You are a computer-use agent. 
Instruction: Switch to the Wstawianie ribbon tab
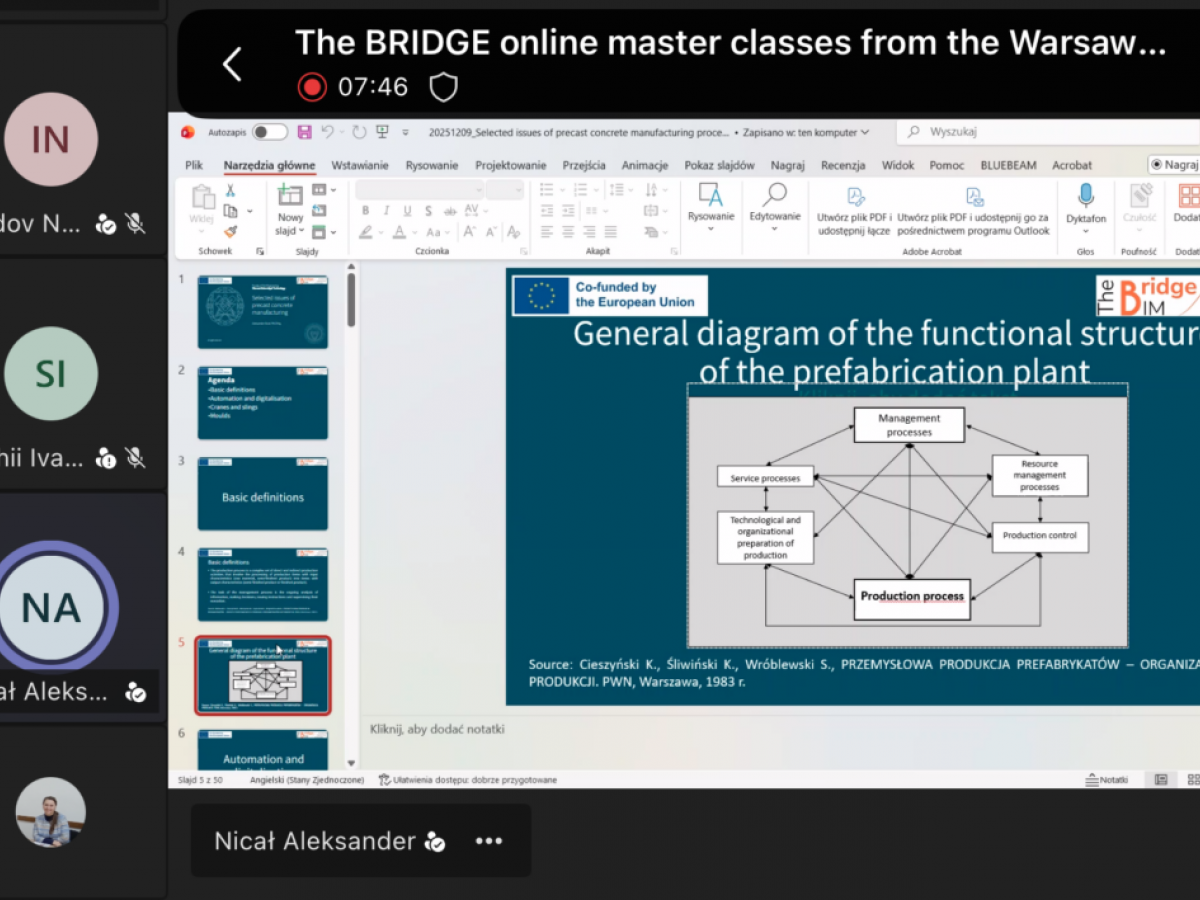tap(360, 165)
